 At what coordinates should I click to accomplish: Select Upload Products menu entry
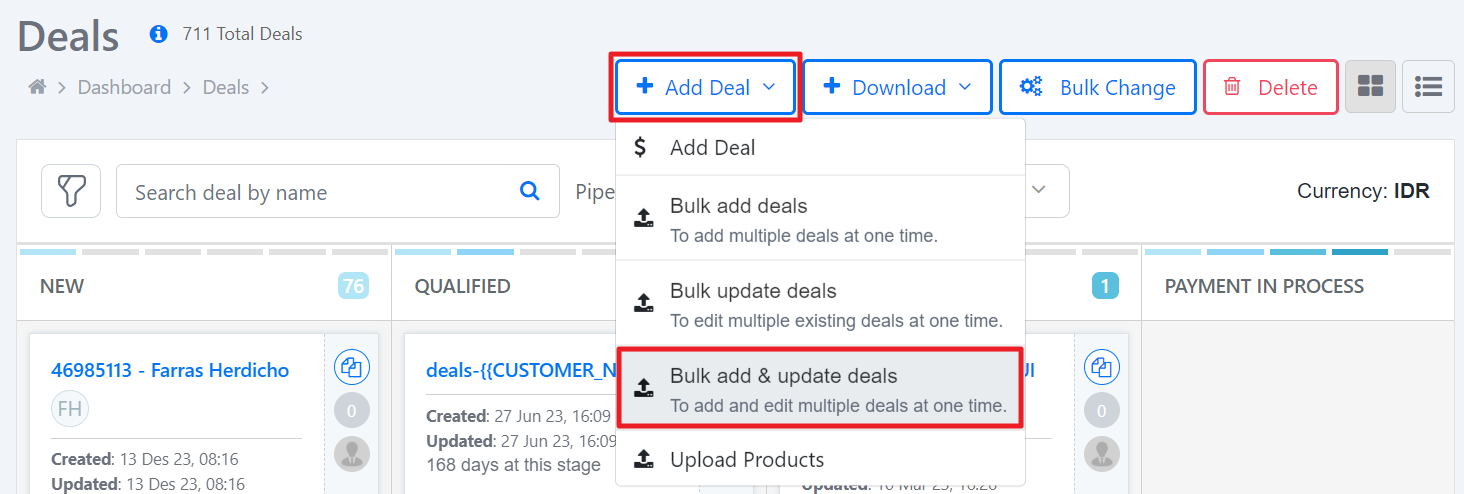820,460
